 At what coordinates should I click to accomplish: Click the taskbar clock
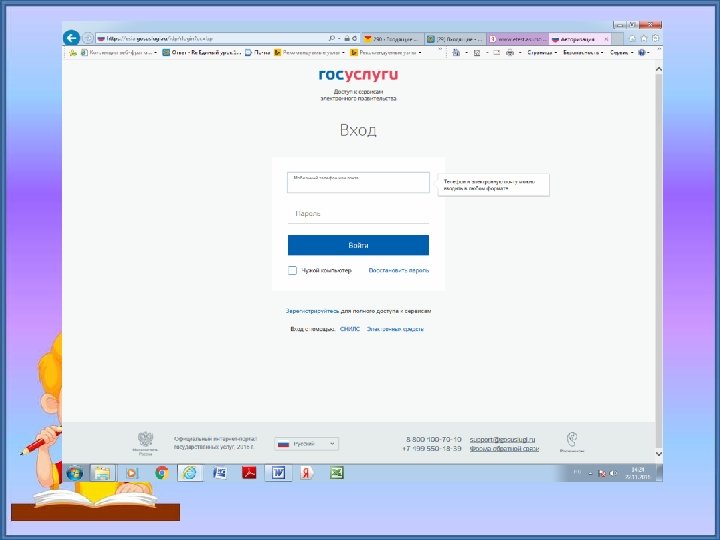tap(637, 473)
